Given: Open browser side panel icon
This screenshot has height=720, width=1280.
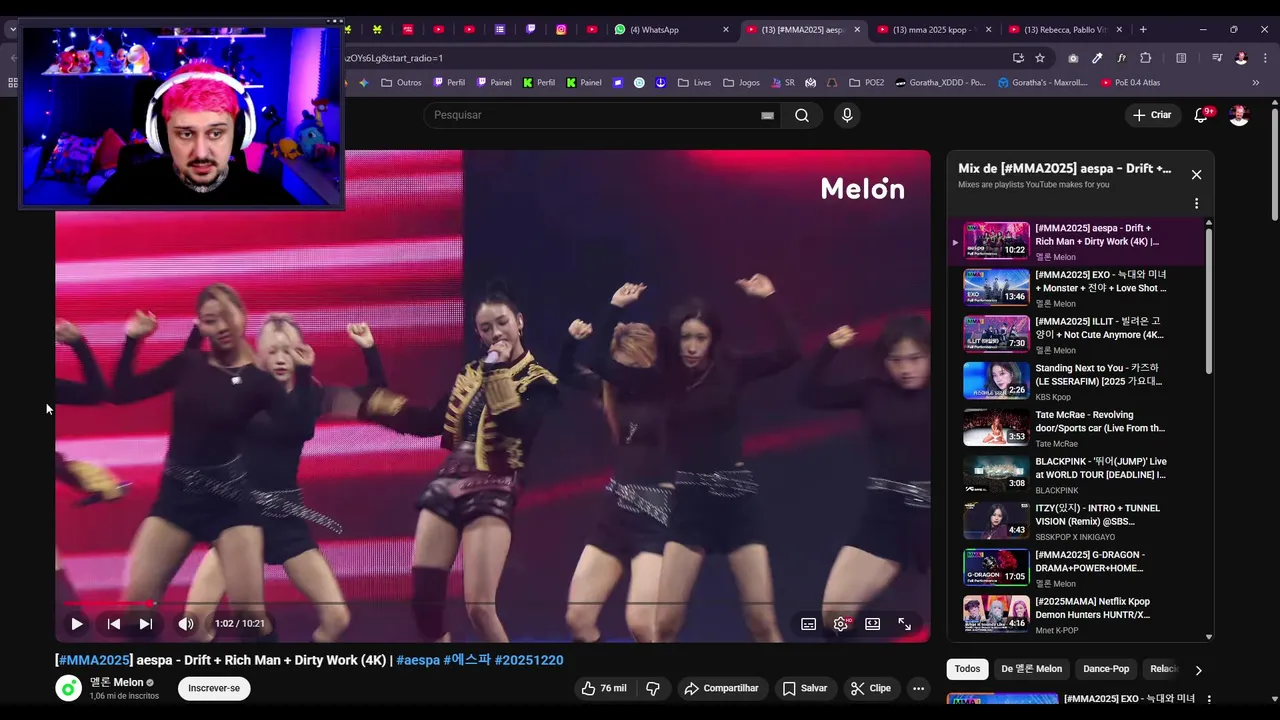Looking at the screenshot, I should (x=1181, y=58).
